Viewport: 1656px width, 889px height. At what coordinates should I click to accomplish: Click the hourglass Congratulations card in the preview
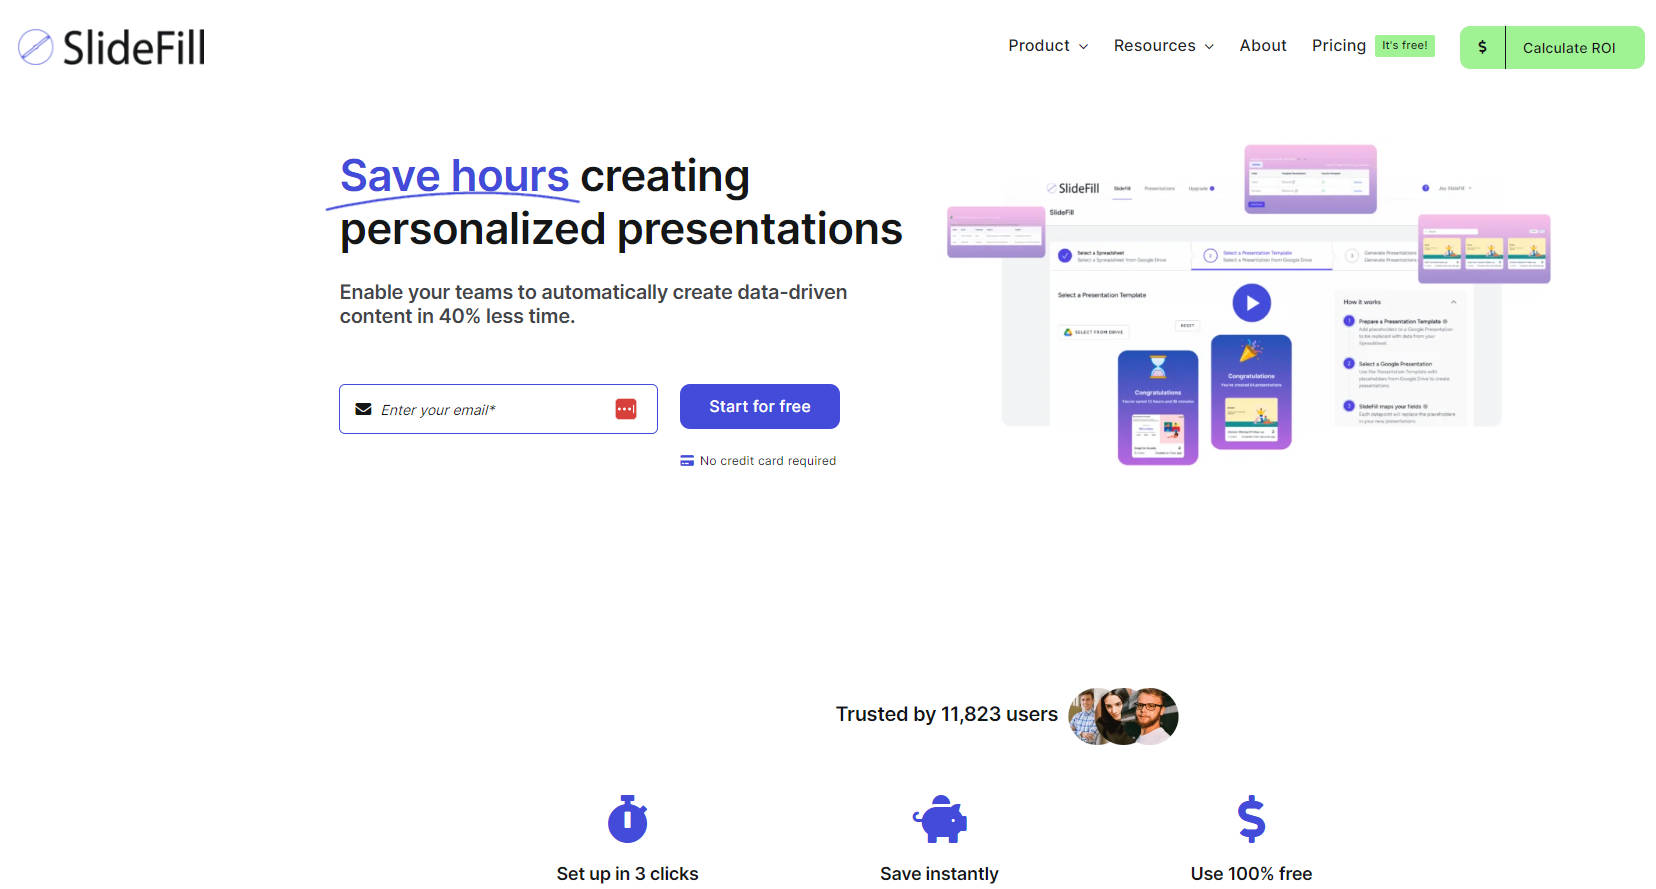1157,407
